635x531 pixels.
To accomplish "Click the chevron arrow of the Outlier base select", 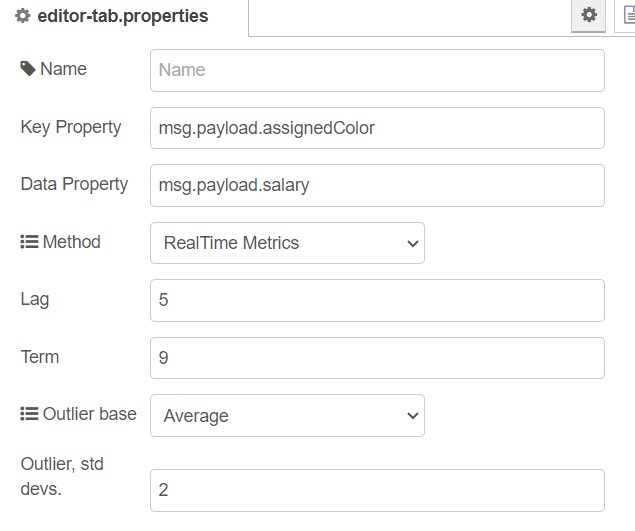I will (x=413, y=416).
